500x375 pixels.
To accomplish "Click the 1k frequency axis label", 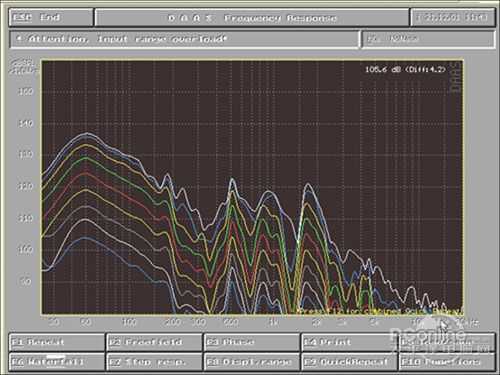I will pos(273,322).
